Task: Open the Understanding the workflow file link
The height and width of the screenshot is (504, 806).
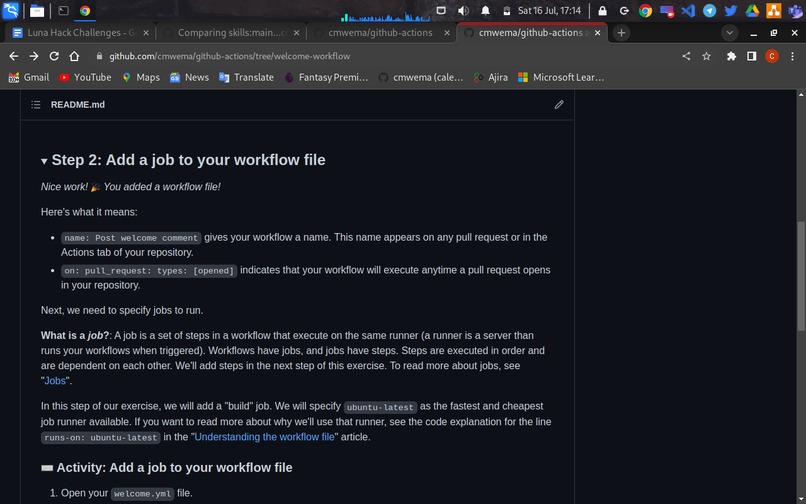Action: (x=264, y=437)
